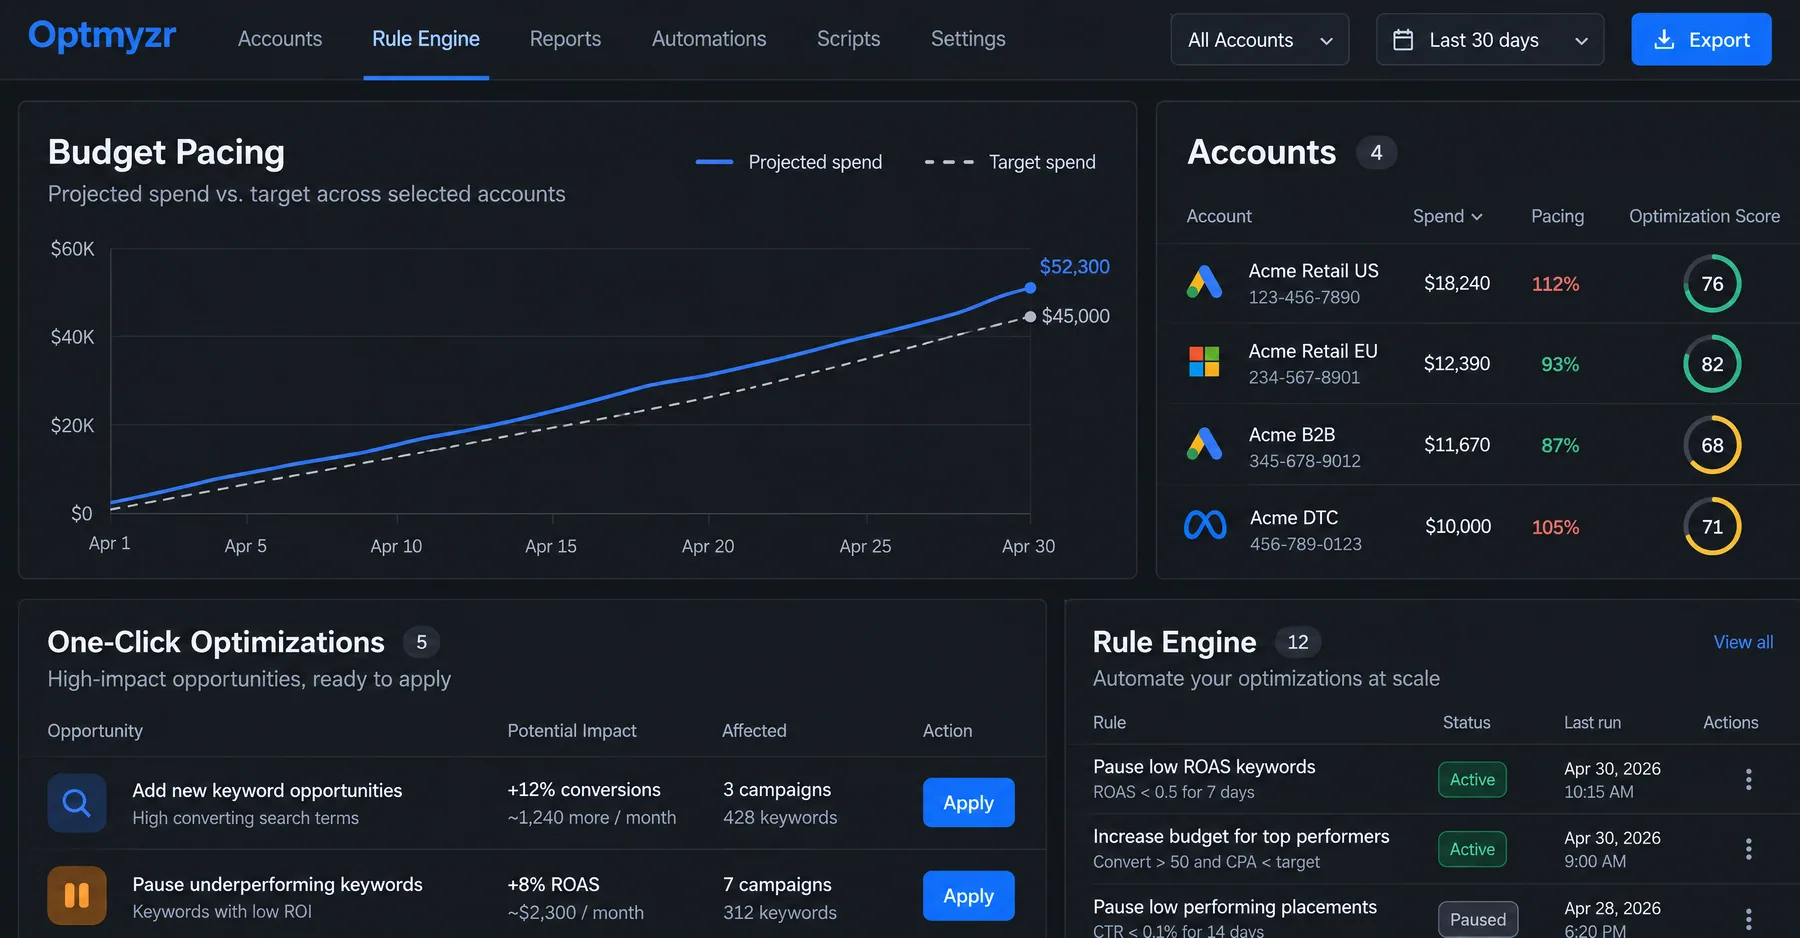Image resolution: width=1800 pixels, height=938 pixels.
Task: Click the Export button
Action: click(x=1701, y=40)
